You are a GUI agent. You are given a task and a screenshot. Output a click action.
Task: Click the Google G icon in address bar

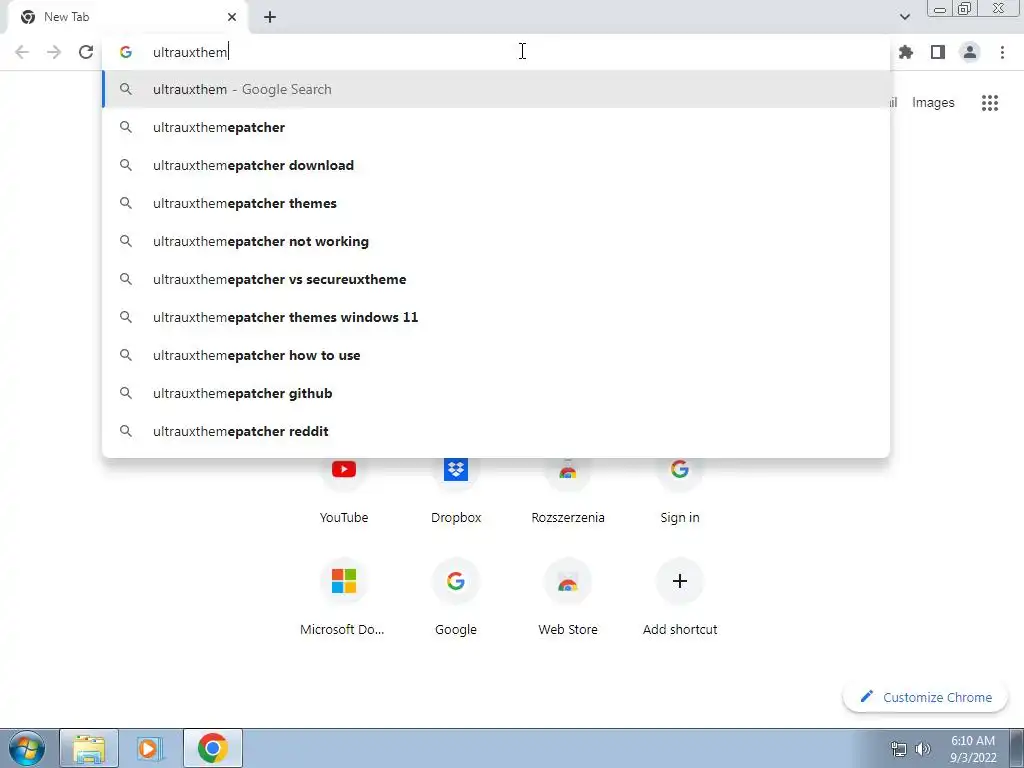tap(126, 52)
